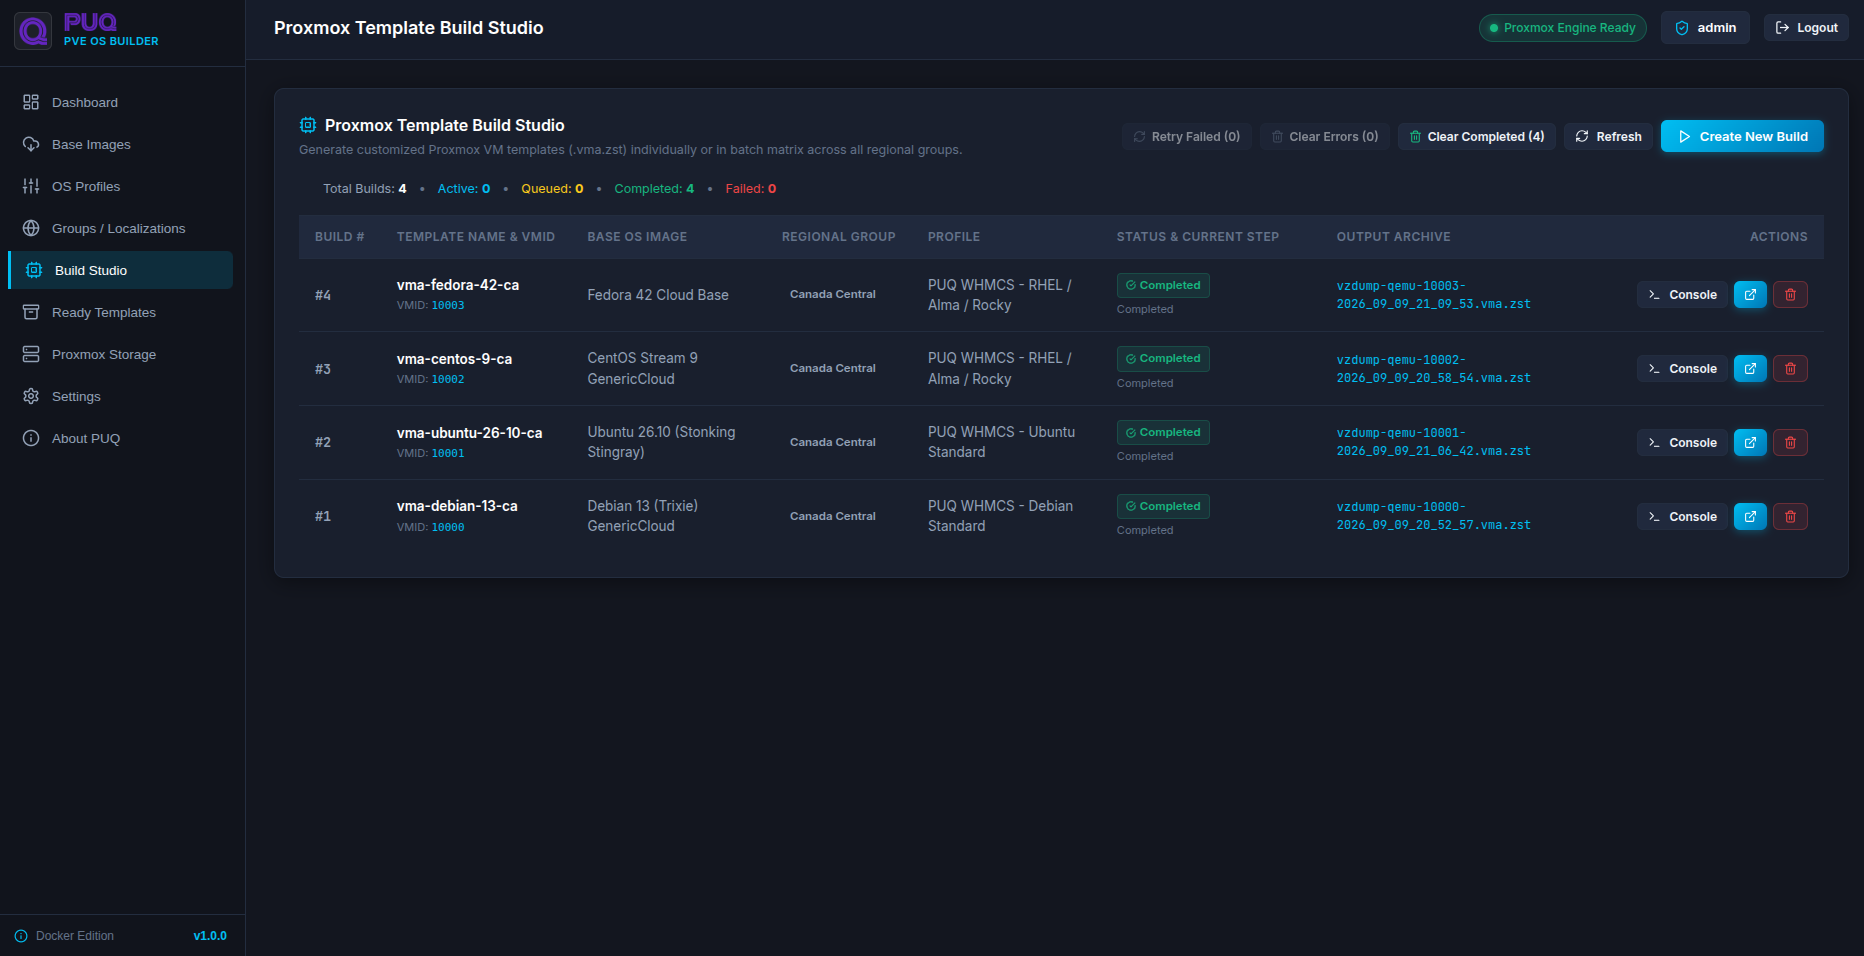Open external link for vma-debian-13-ca build
The image size is (1864, 956).
point(1750,517)
